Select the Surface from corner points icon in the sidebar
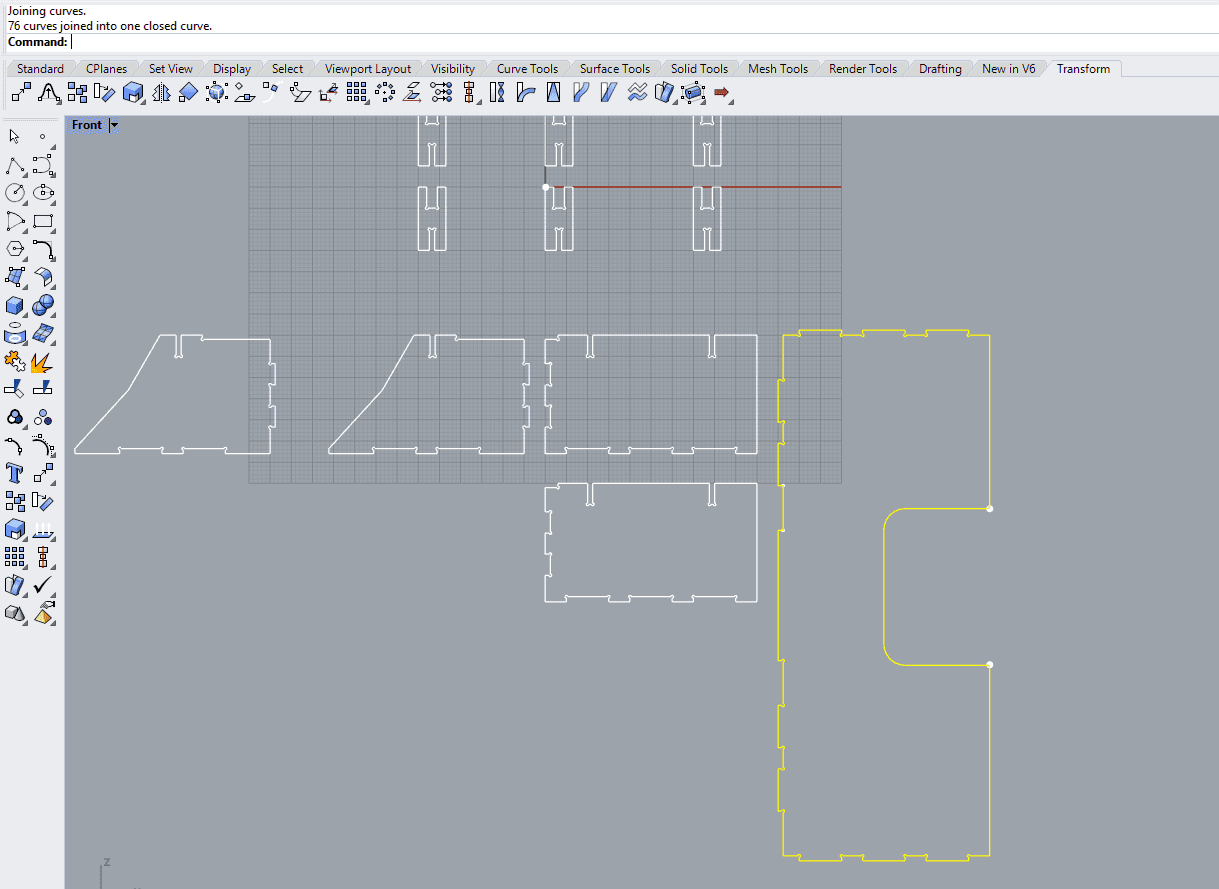 click(15, 277)
